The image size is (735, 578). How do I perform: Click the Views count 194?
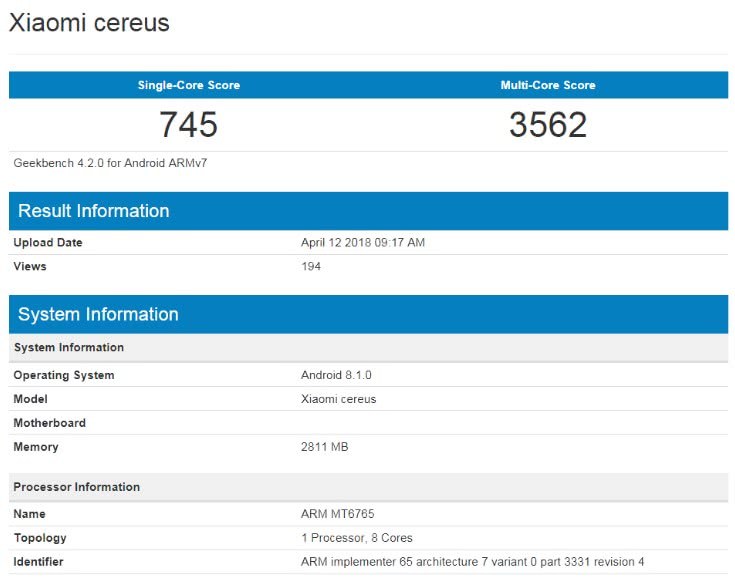click(311, 267)
